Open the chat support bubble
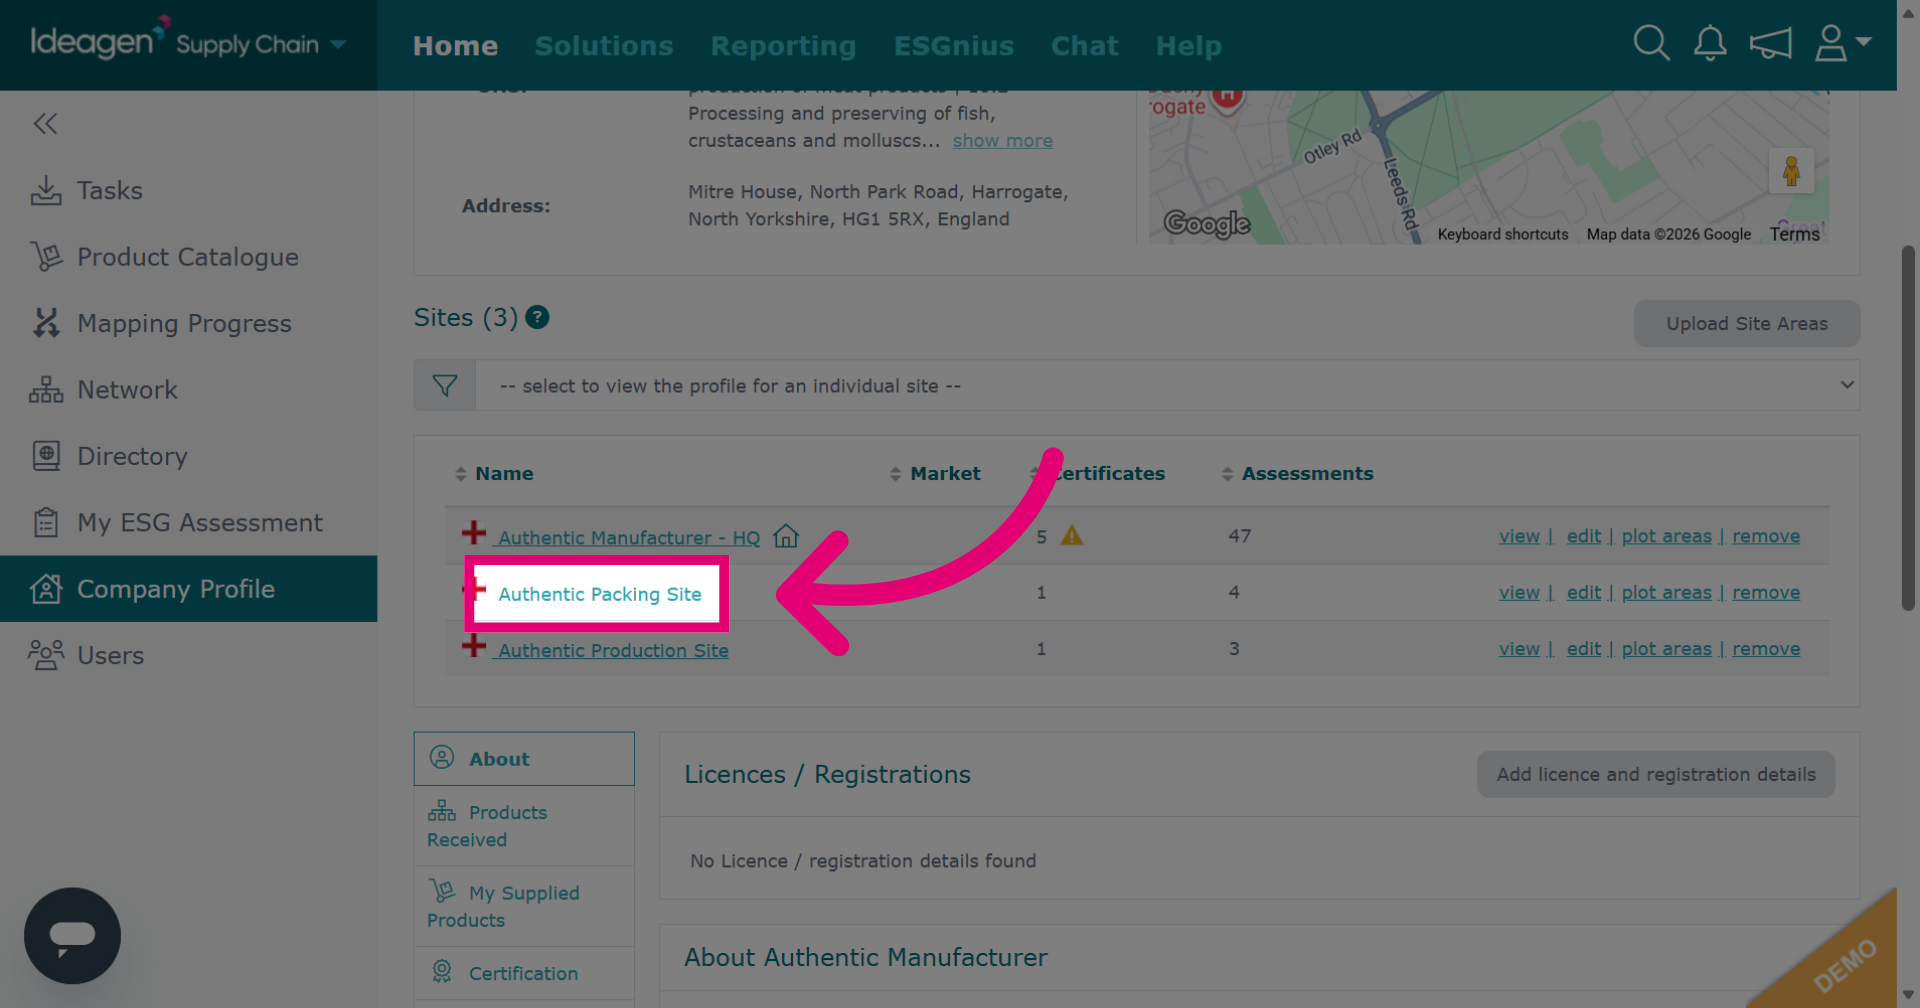Image resolution: width=1920 pixels, height=1008 pixels. click(72, 936)
